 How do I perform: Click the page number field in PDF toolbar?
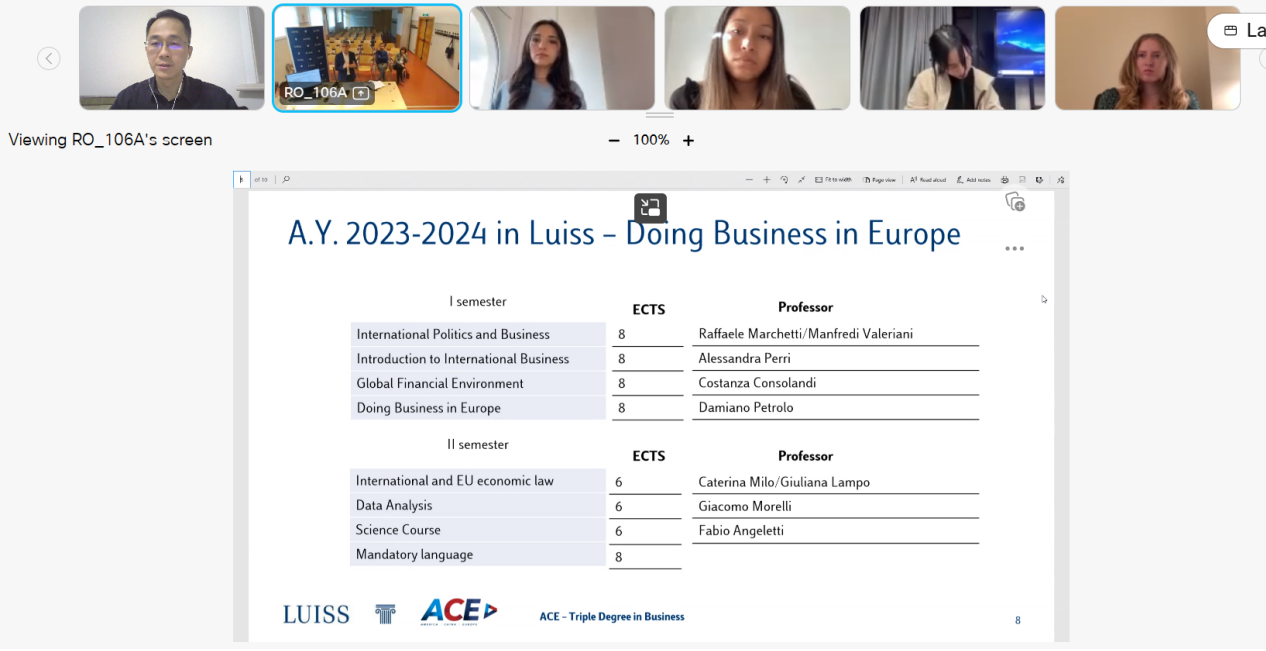click(x=241, y=180)
